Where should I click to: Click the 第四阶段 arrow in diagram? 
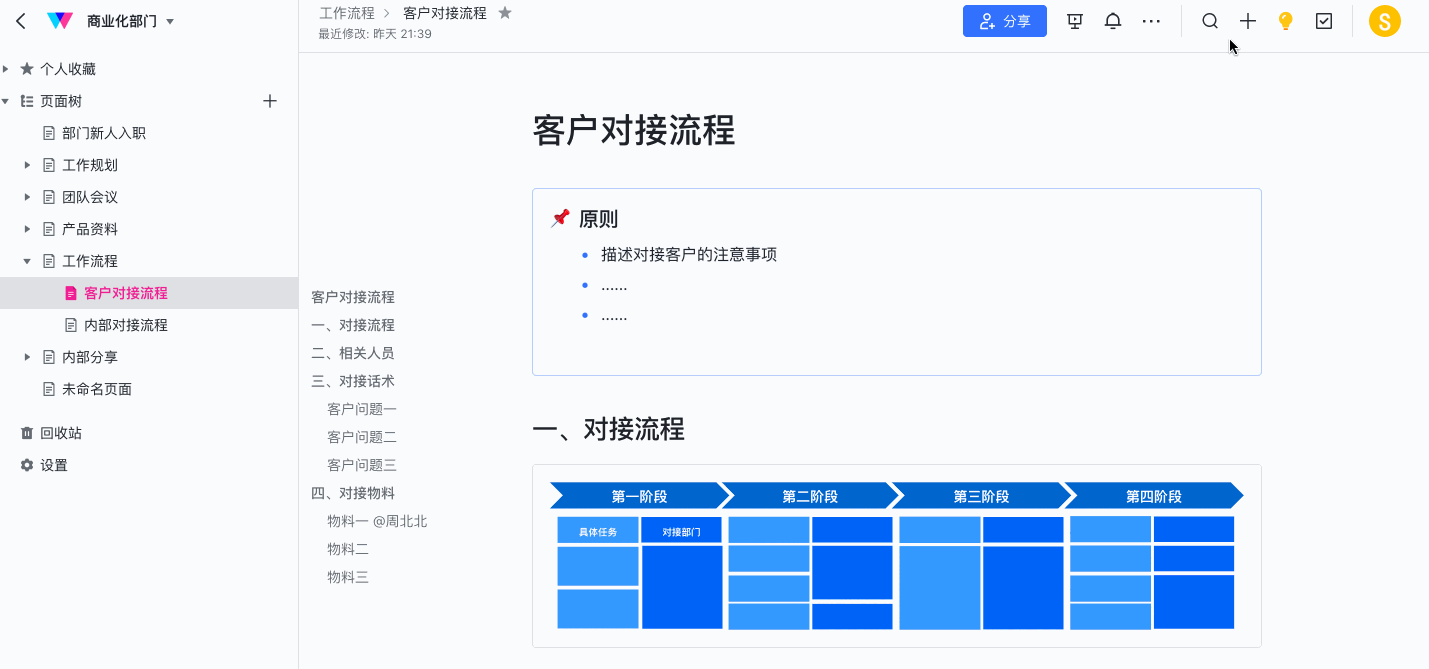tap(1153, 496)
